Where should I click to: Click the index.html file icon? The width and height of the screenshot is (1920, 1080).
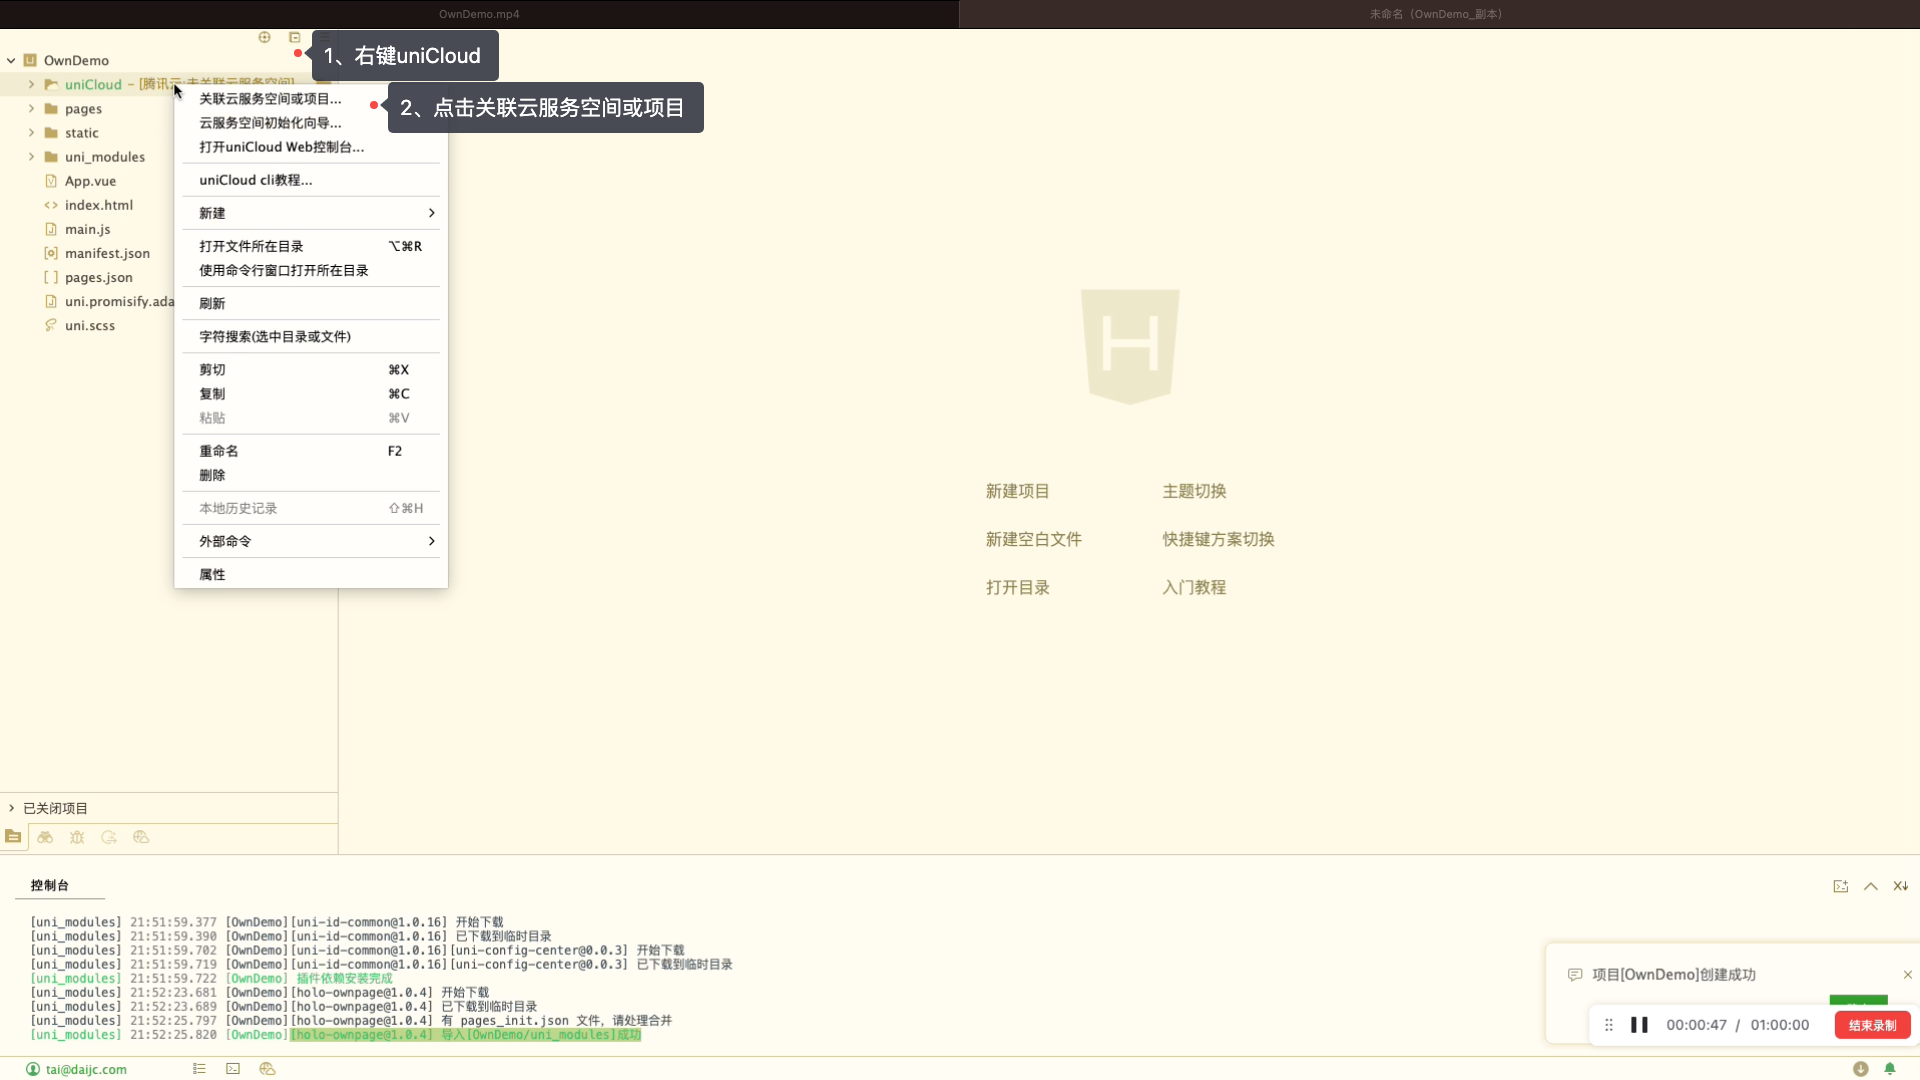tap(51, 205)
